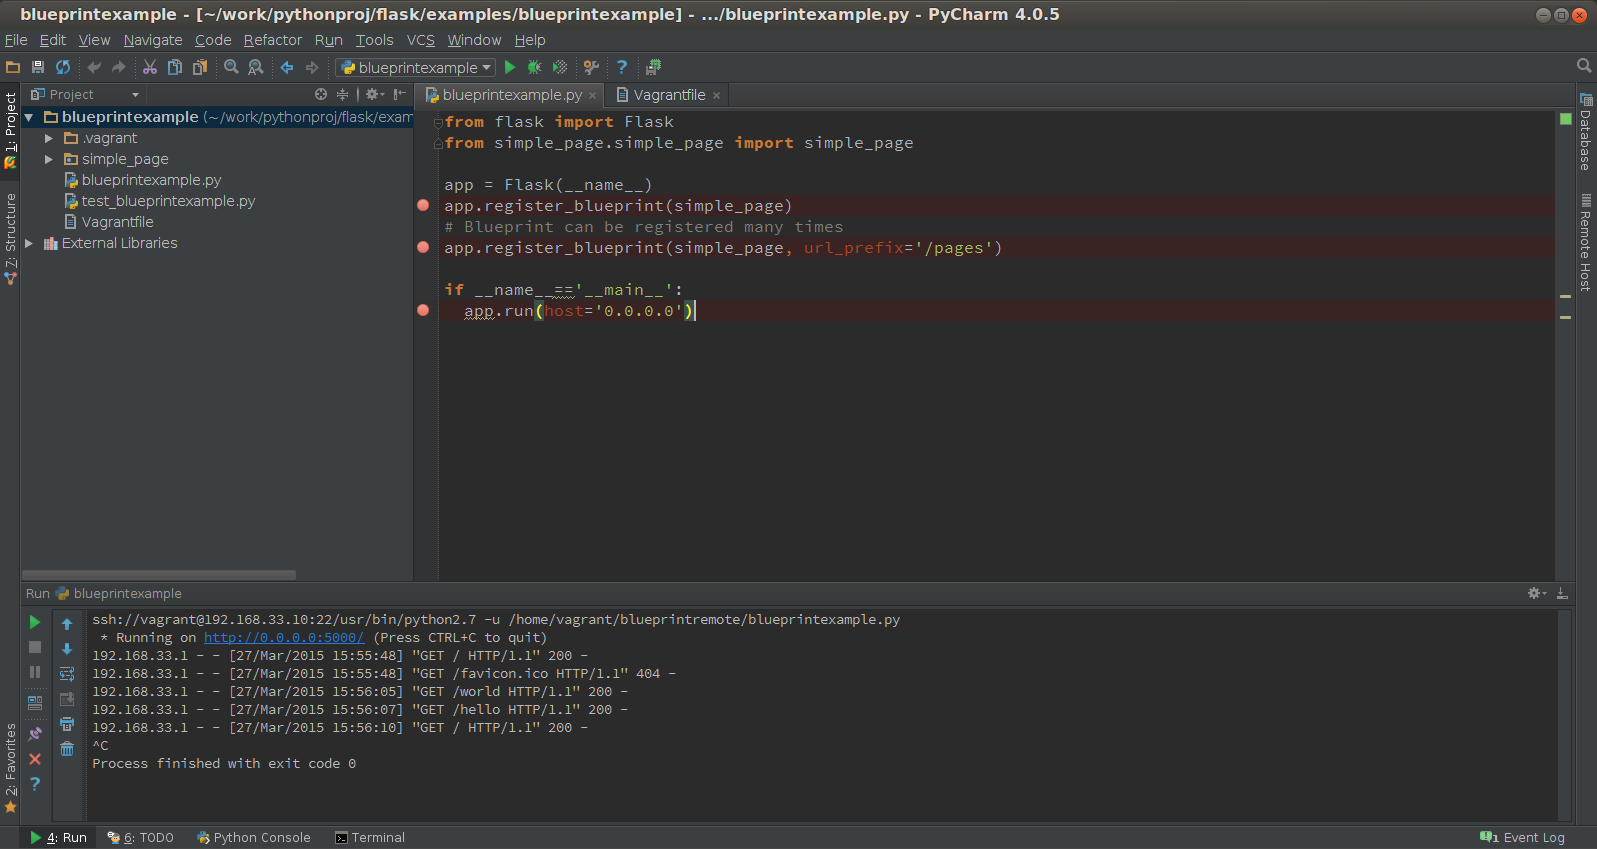Viewport: 1597px width, 849px height.
Task: Open the Refactor menu
Action: tap(272, 40)
